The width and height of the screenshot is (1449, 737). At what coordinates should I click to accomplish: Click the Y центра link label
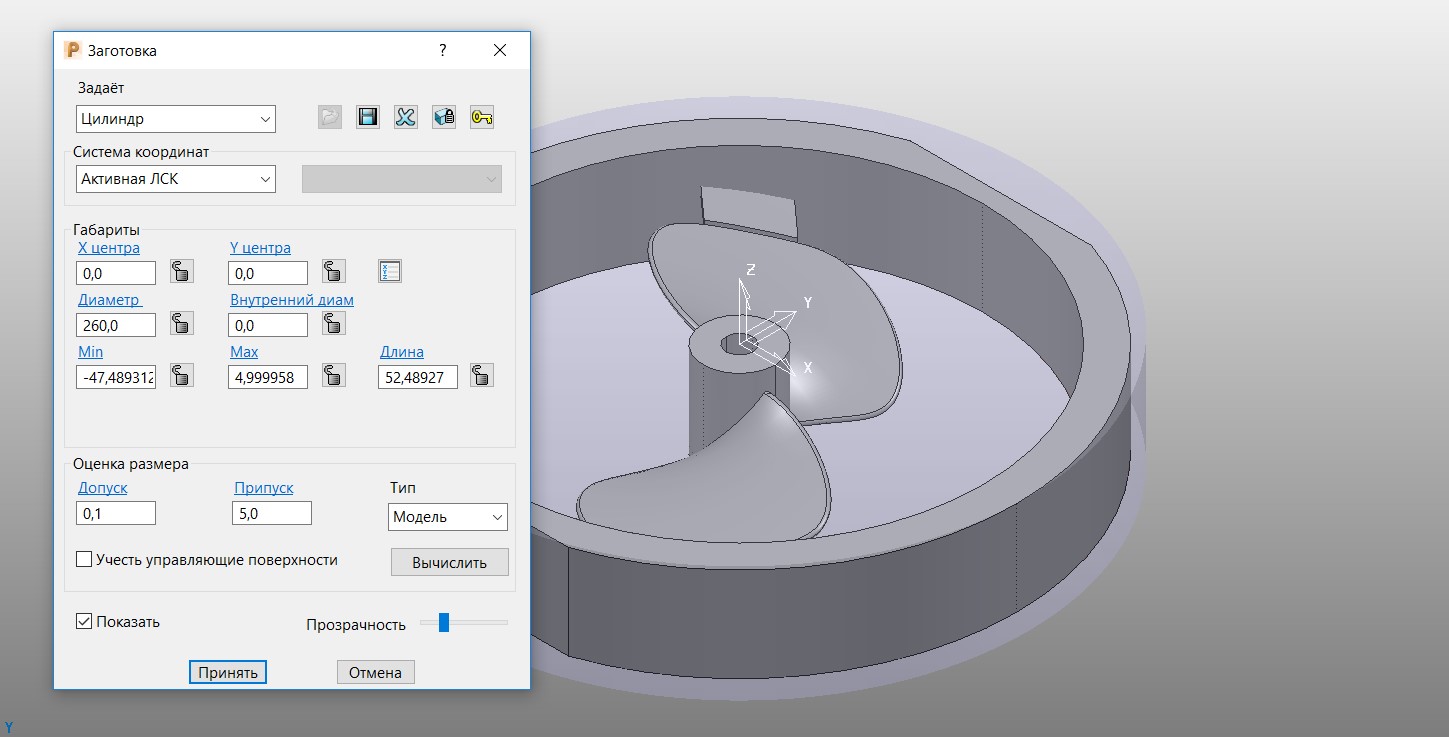(260, 248)
